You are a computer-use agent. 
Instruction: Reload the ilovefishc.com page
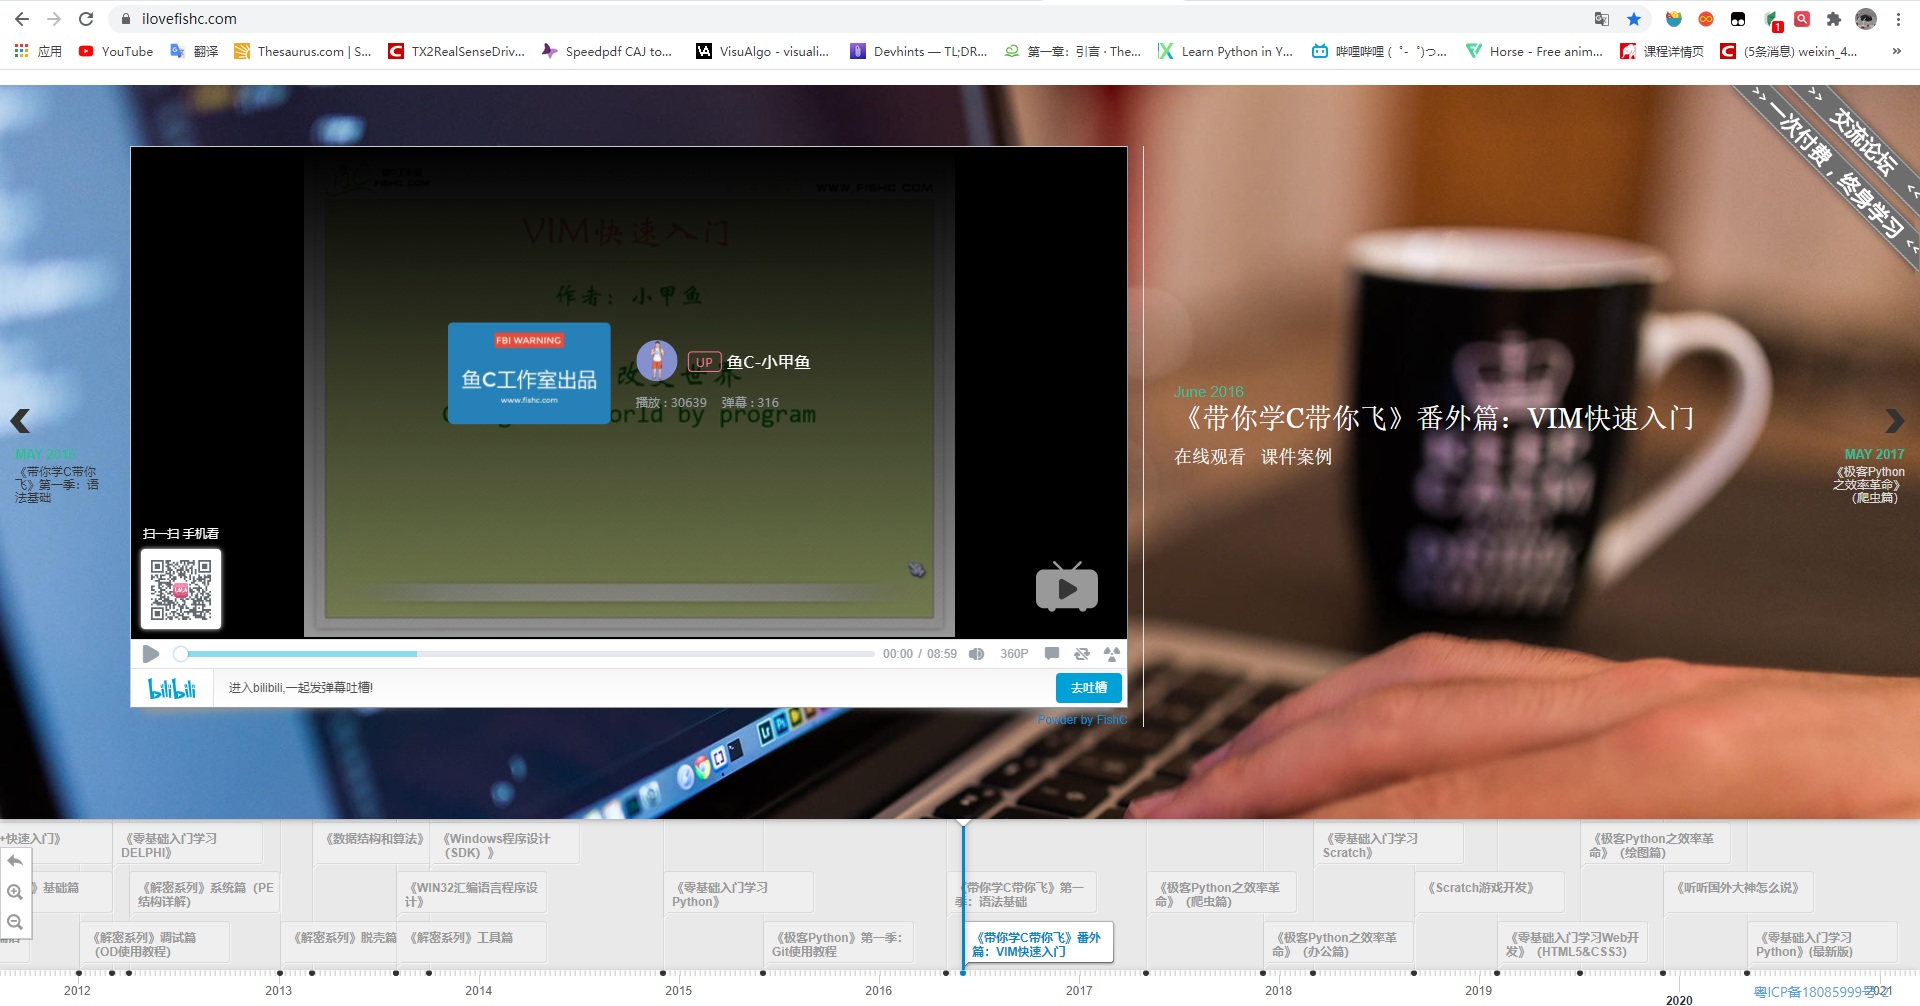tap(86, 19)
